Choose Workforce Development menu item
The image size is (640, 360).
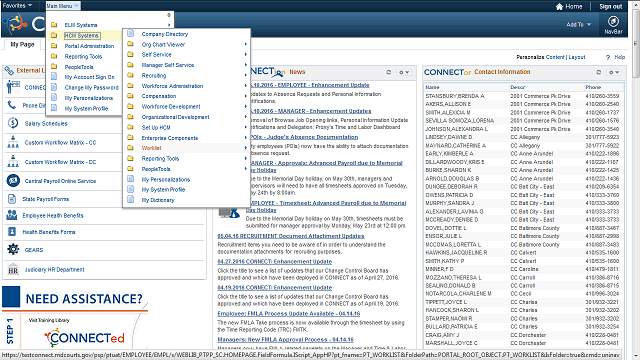[171, 107]
